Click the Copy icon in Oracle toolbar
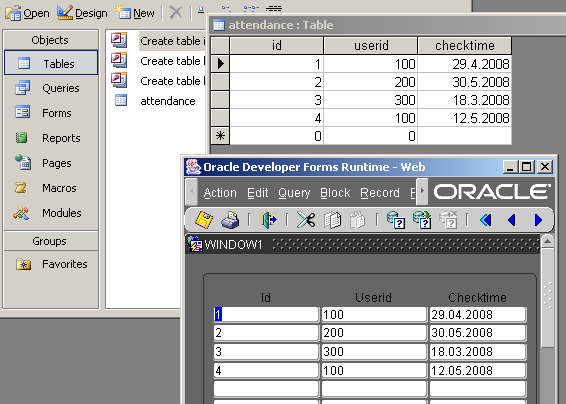The image size is (566, 404). tap(332, 220)
